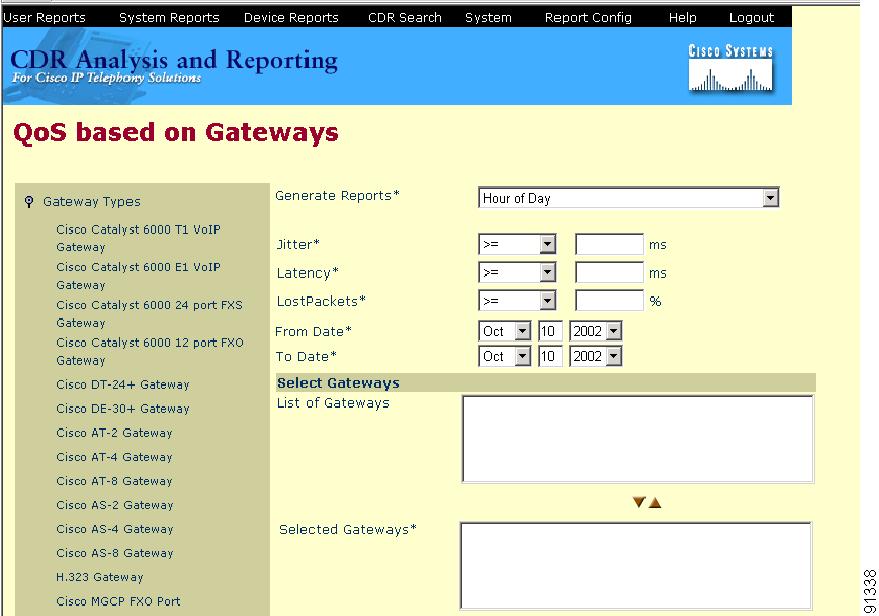The image size is (879, 616).
Task: Open the System Reports menu
Action: point(169,17)
